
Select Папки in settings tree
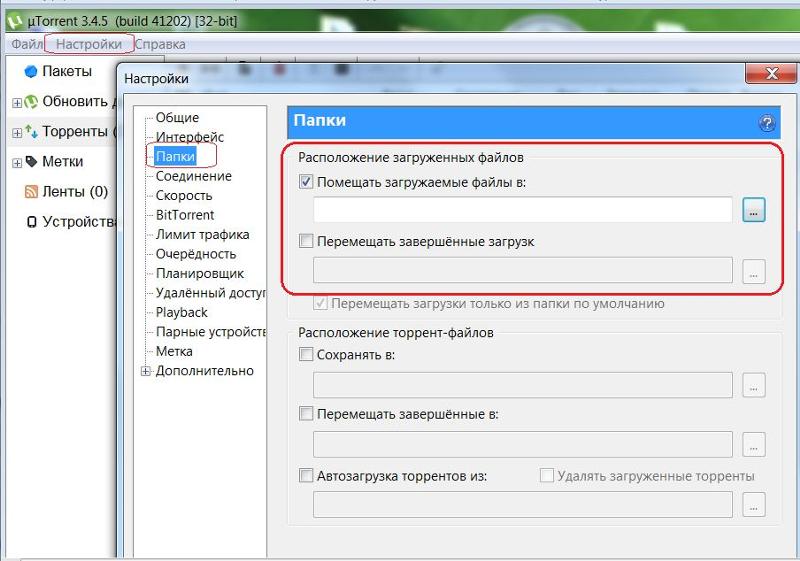(x=176, y=156)
